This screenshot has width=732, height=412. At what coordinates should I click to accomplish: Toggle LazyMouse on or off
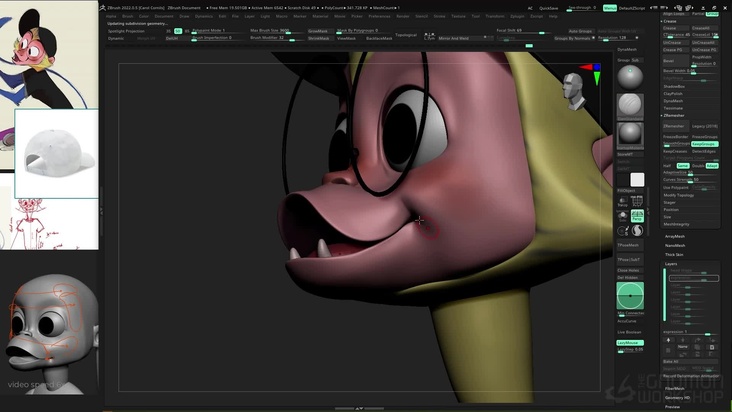click(630, 343)
